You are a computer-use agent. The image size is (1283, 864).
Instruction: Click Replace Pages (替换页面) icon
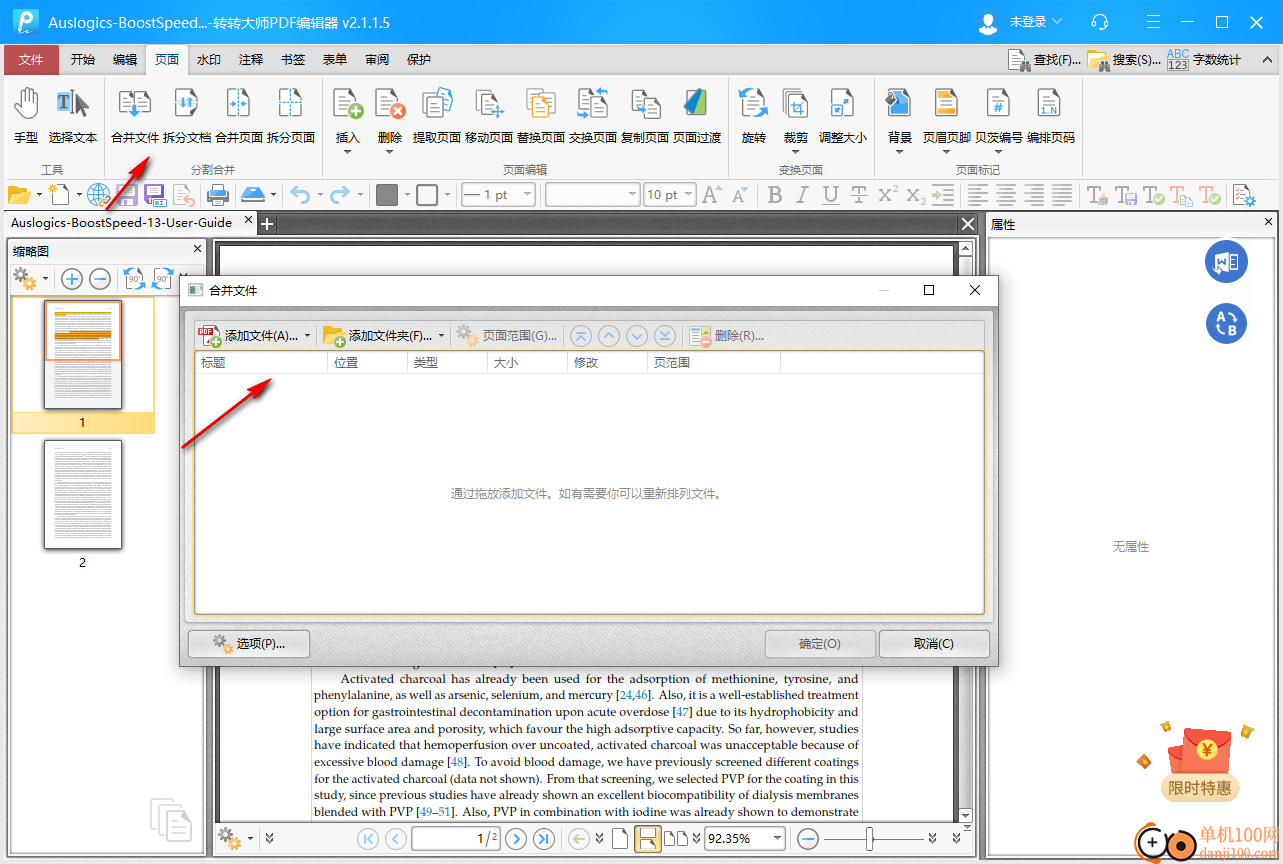[541, 115]
